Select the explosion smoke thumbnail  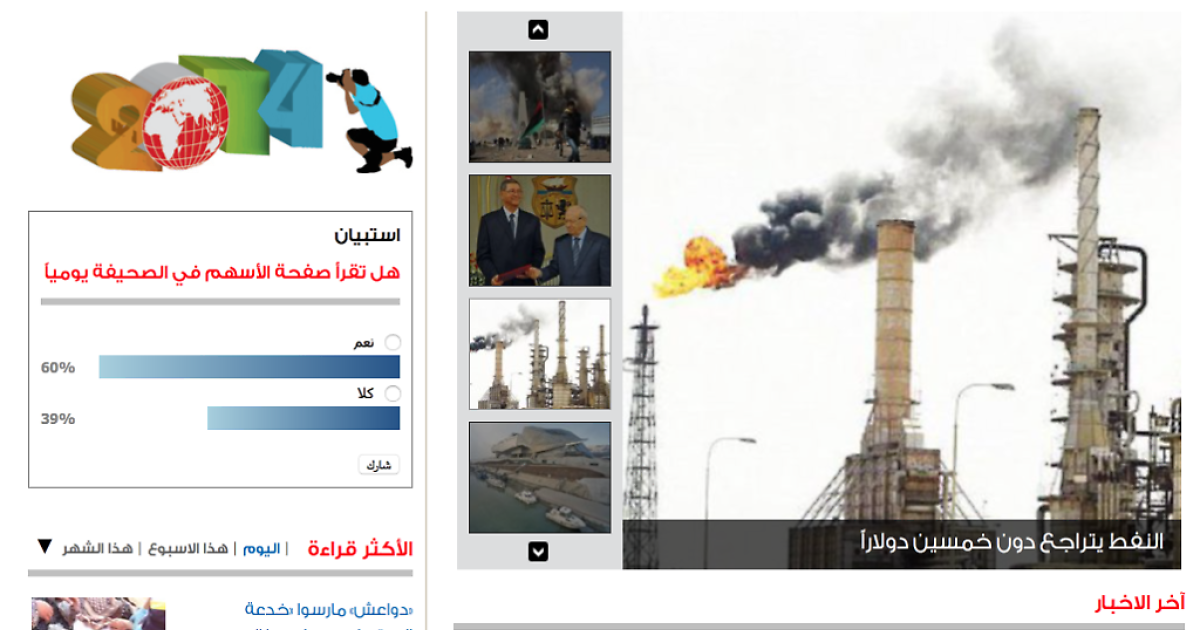[x=540, y=107]
